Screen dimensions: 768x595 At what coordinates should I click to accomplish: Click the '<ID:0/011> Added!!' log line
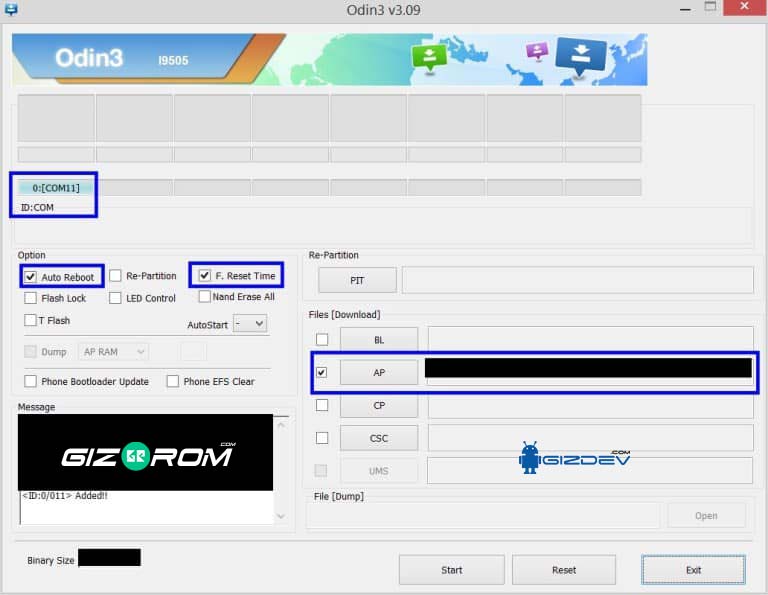tap(65, 496)
